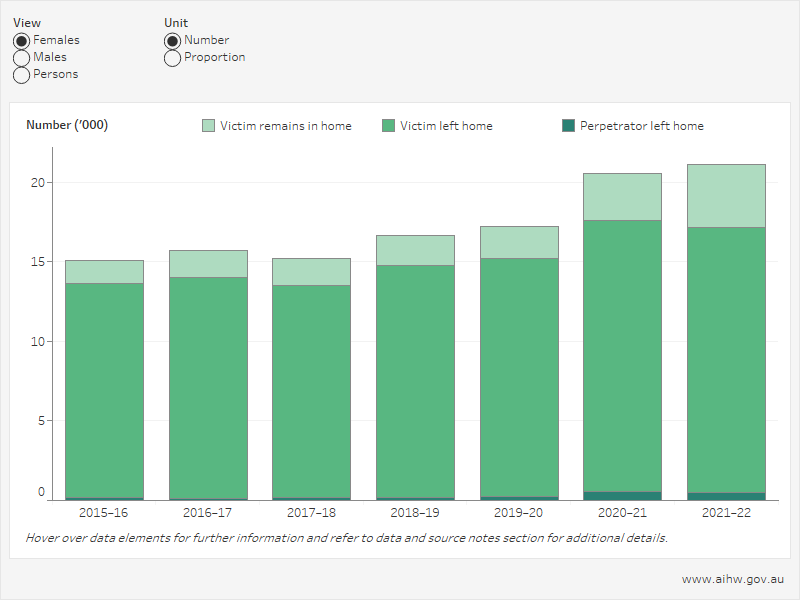Image resolution: width=800 pixels, height=600 pixels.
Task: Select the Males view option
Action: [21, 58]
